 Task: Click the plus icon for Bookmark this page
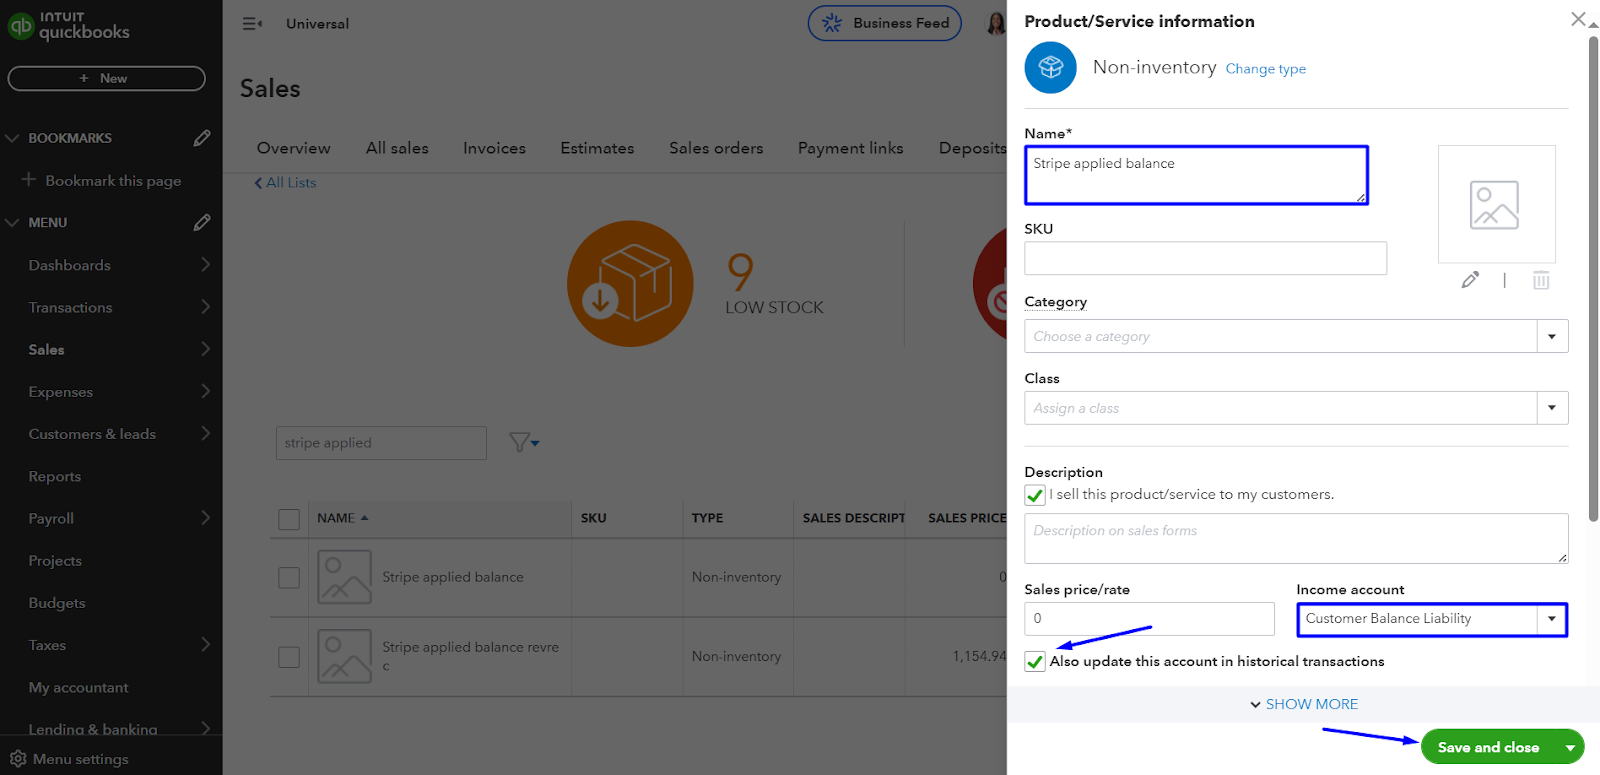click(x=29, y=180)
